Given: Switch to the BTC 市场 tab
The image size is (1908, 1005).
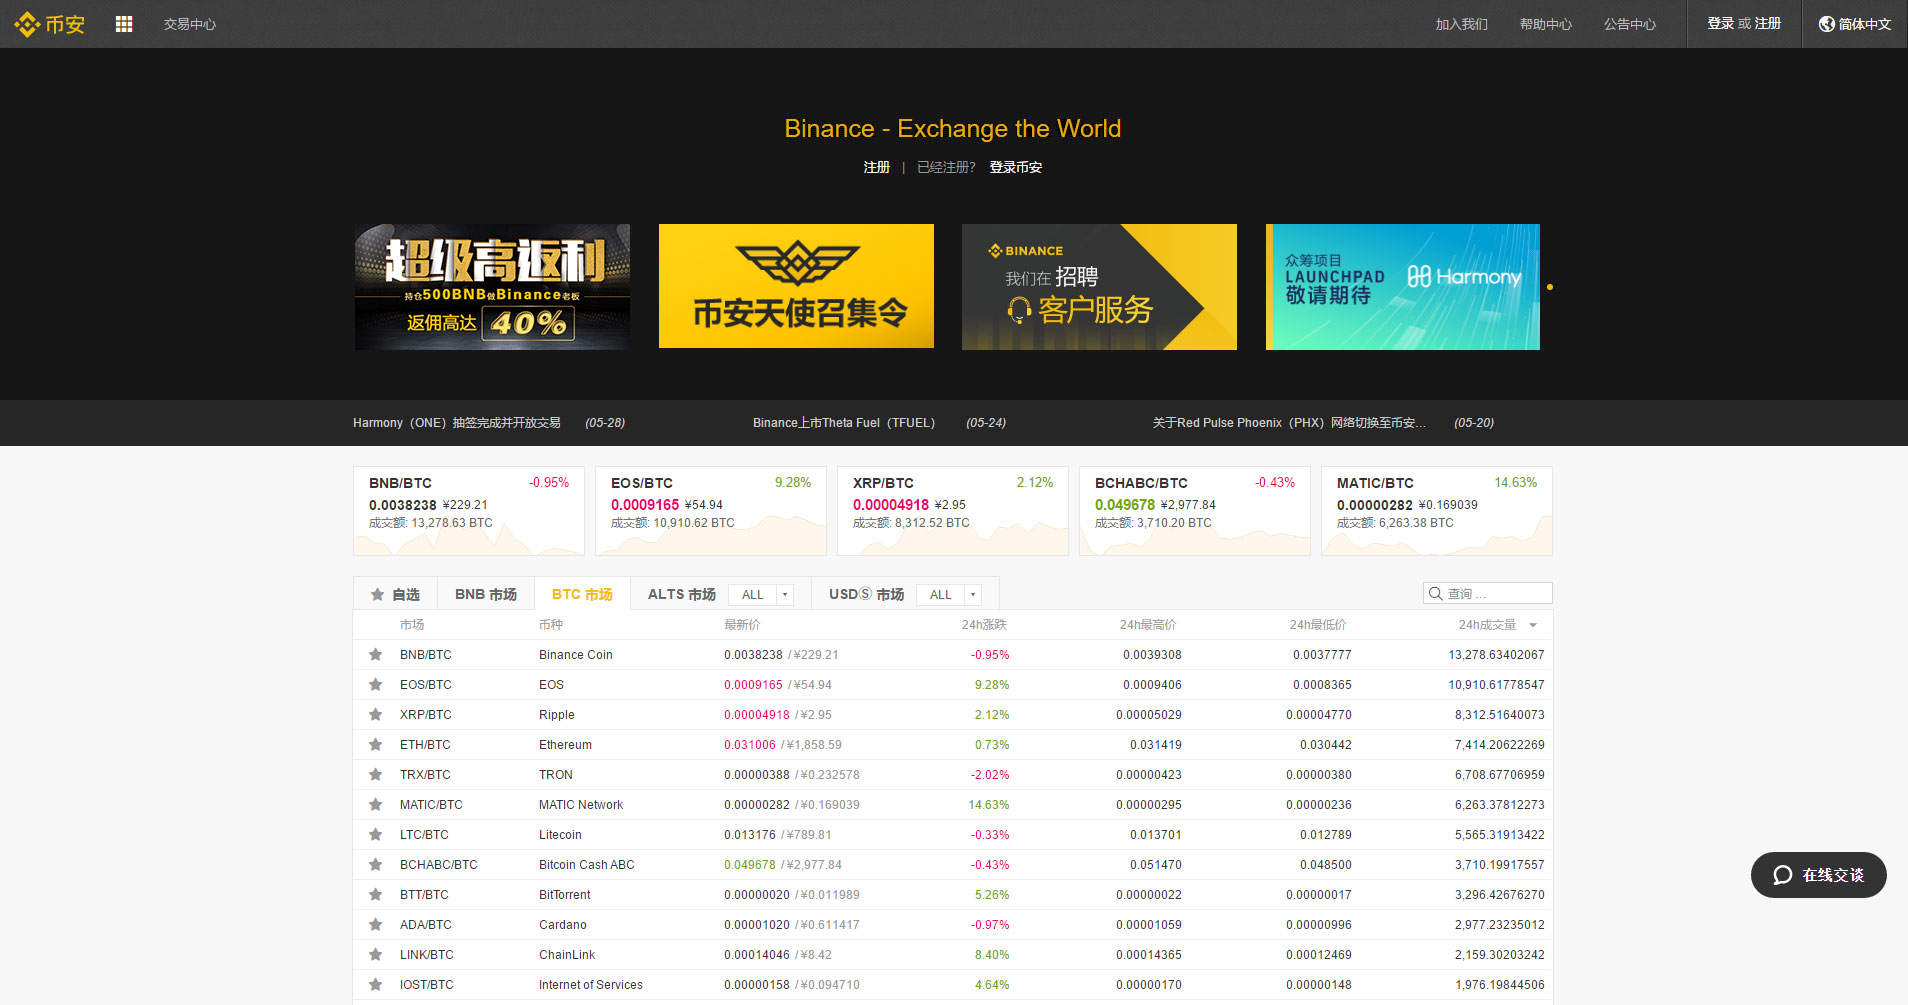Looking at the screenshot, I should pyautogui.click(x=582, y=594).
